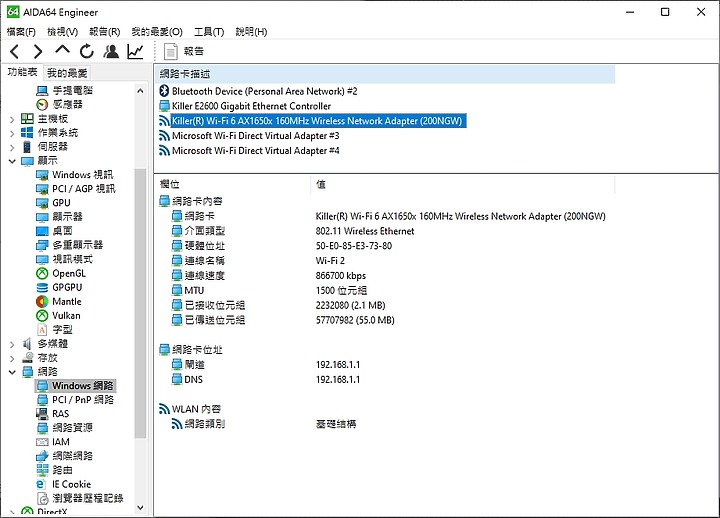Select 顯示器 monitor item
Image resolution: width=720 pixels, height=518 pixels.
tap(67, 217)
